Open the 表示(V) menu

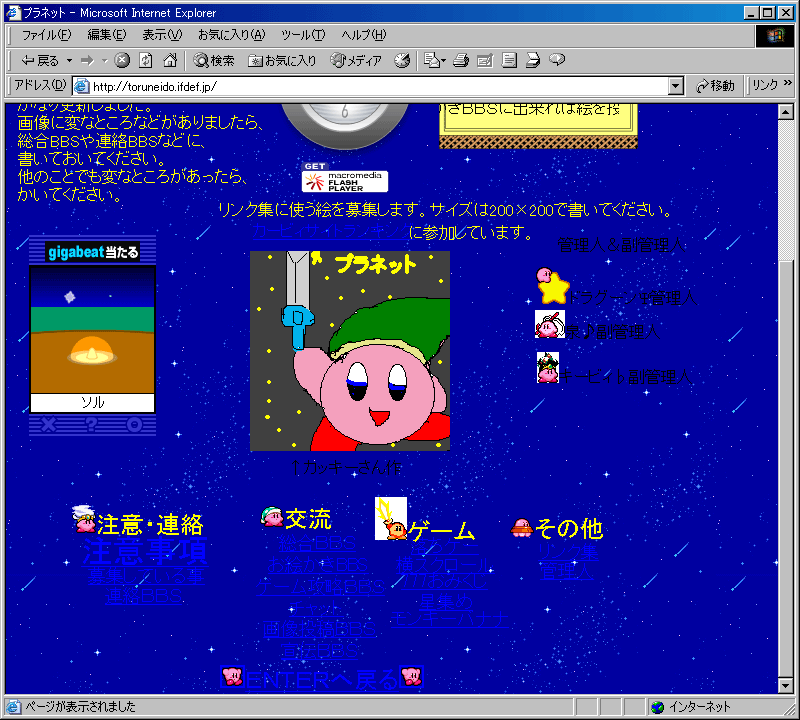click(x=162, y=35)
